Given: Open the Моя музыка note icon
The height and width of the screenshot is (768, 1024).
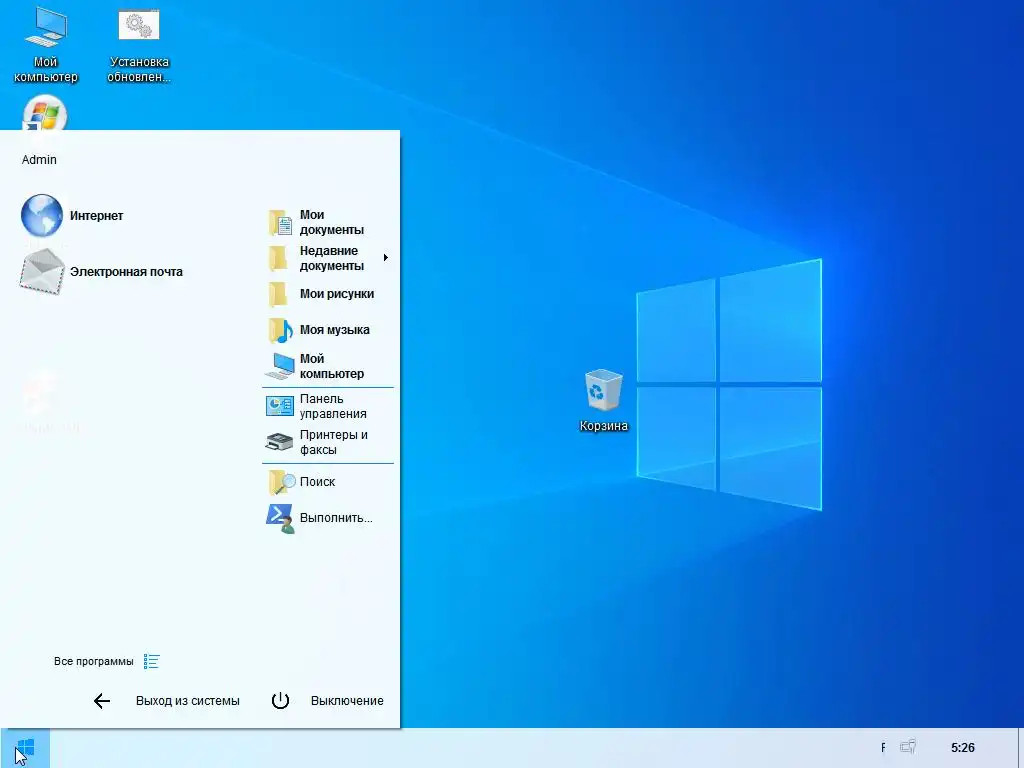Looking at the screenshot, I should (x=280, y=330).
